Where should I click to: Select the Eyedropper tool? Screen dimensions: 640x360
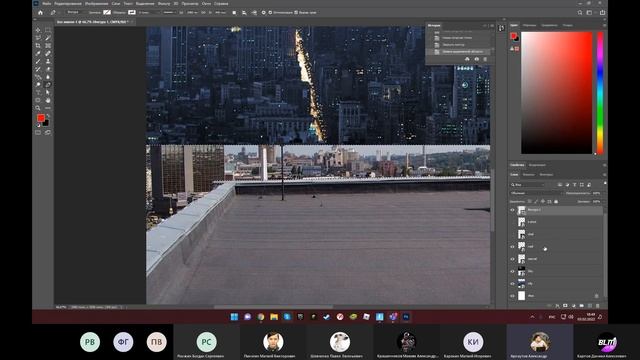pos(38,53)
